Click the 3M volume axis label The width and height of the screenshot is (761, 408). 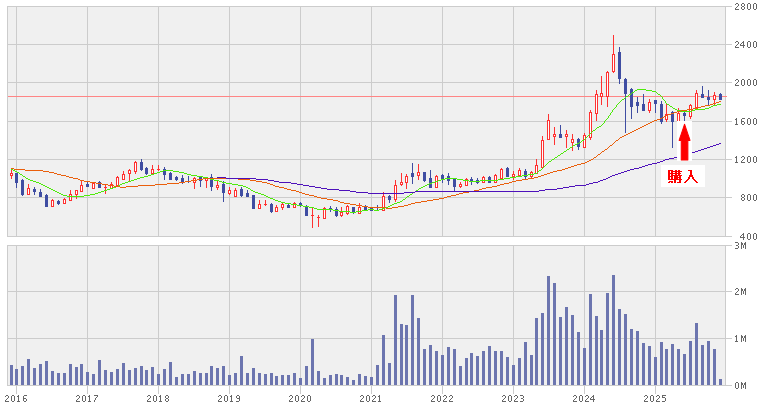[x=739, y=245]
